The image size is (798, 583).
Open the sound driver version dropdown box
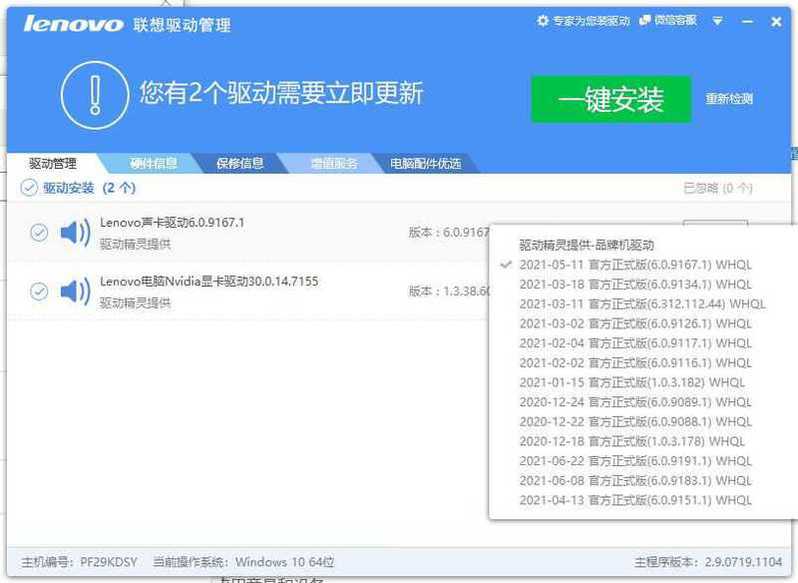[715, 222]
